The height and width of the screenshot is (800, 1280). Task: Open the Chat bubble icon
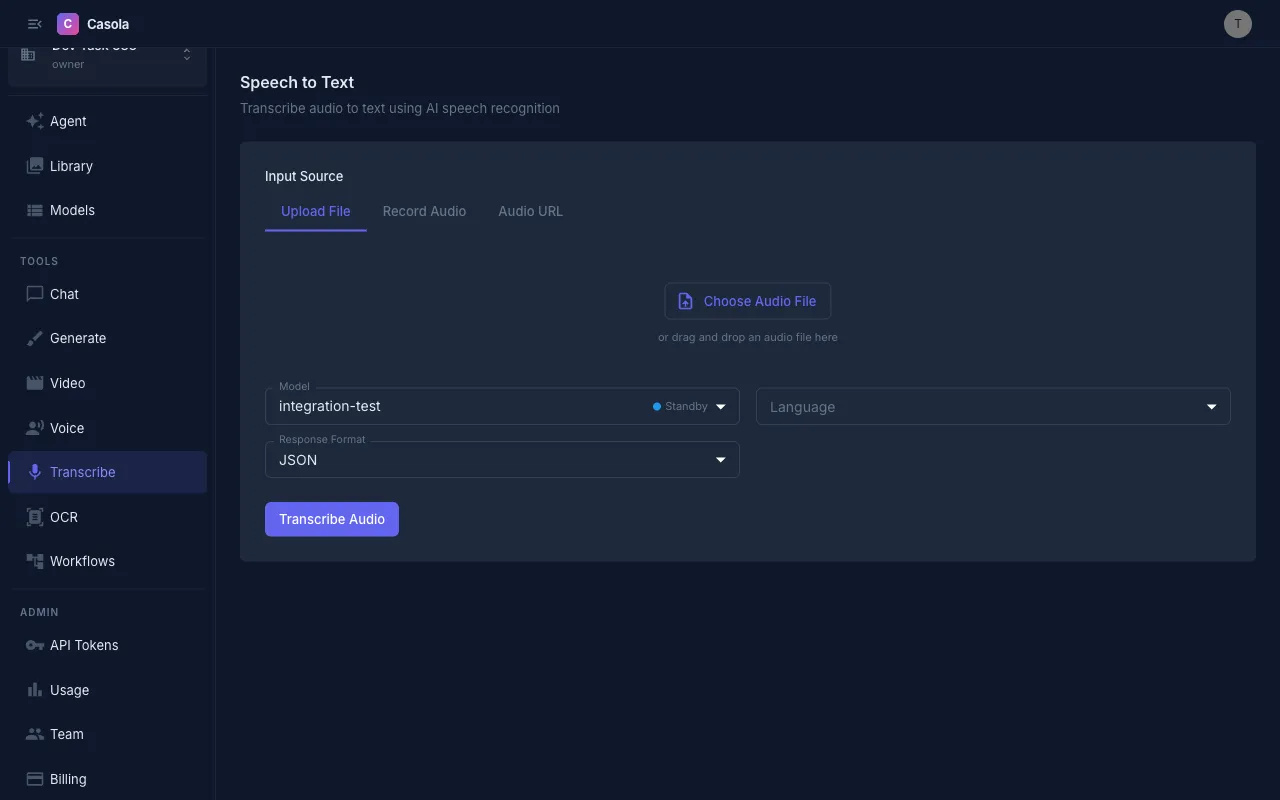[35, 294]
